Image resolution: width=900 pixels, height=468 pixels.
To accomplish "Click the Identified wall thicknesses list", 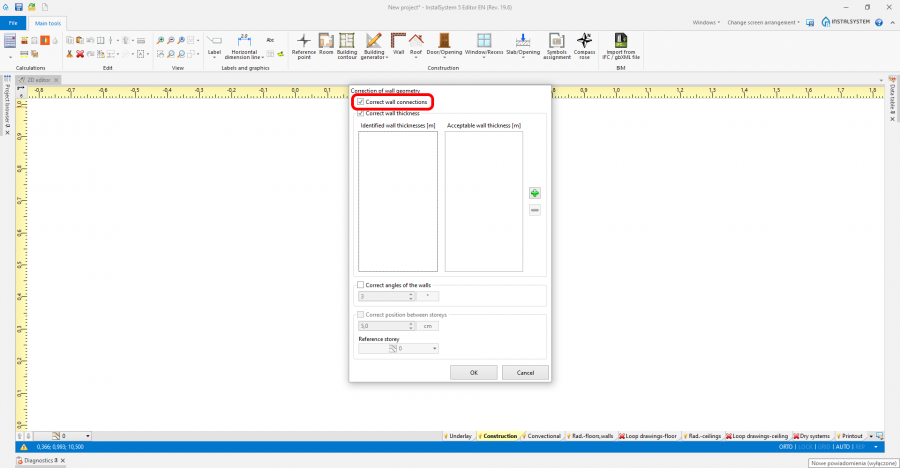I will [398, 201].
